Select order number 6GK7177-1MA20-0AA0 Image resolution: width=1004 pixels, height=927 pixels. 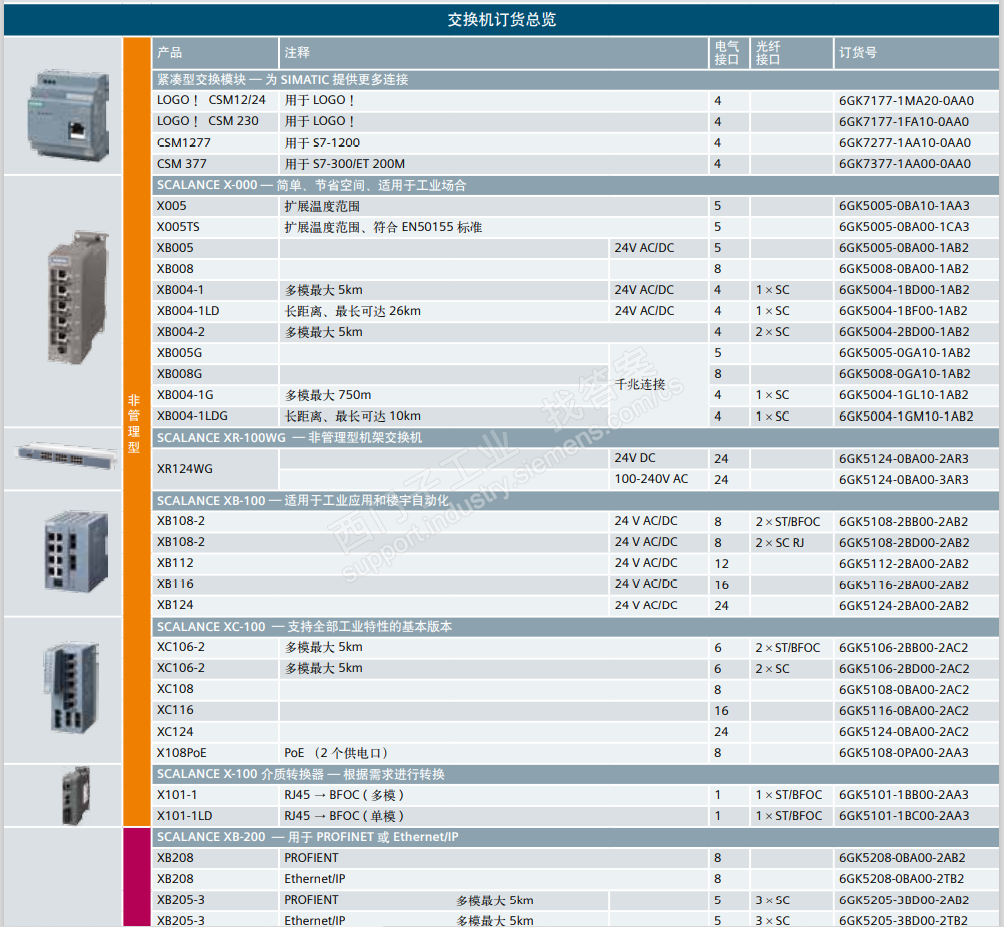906,101
